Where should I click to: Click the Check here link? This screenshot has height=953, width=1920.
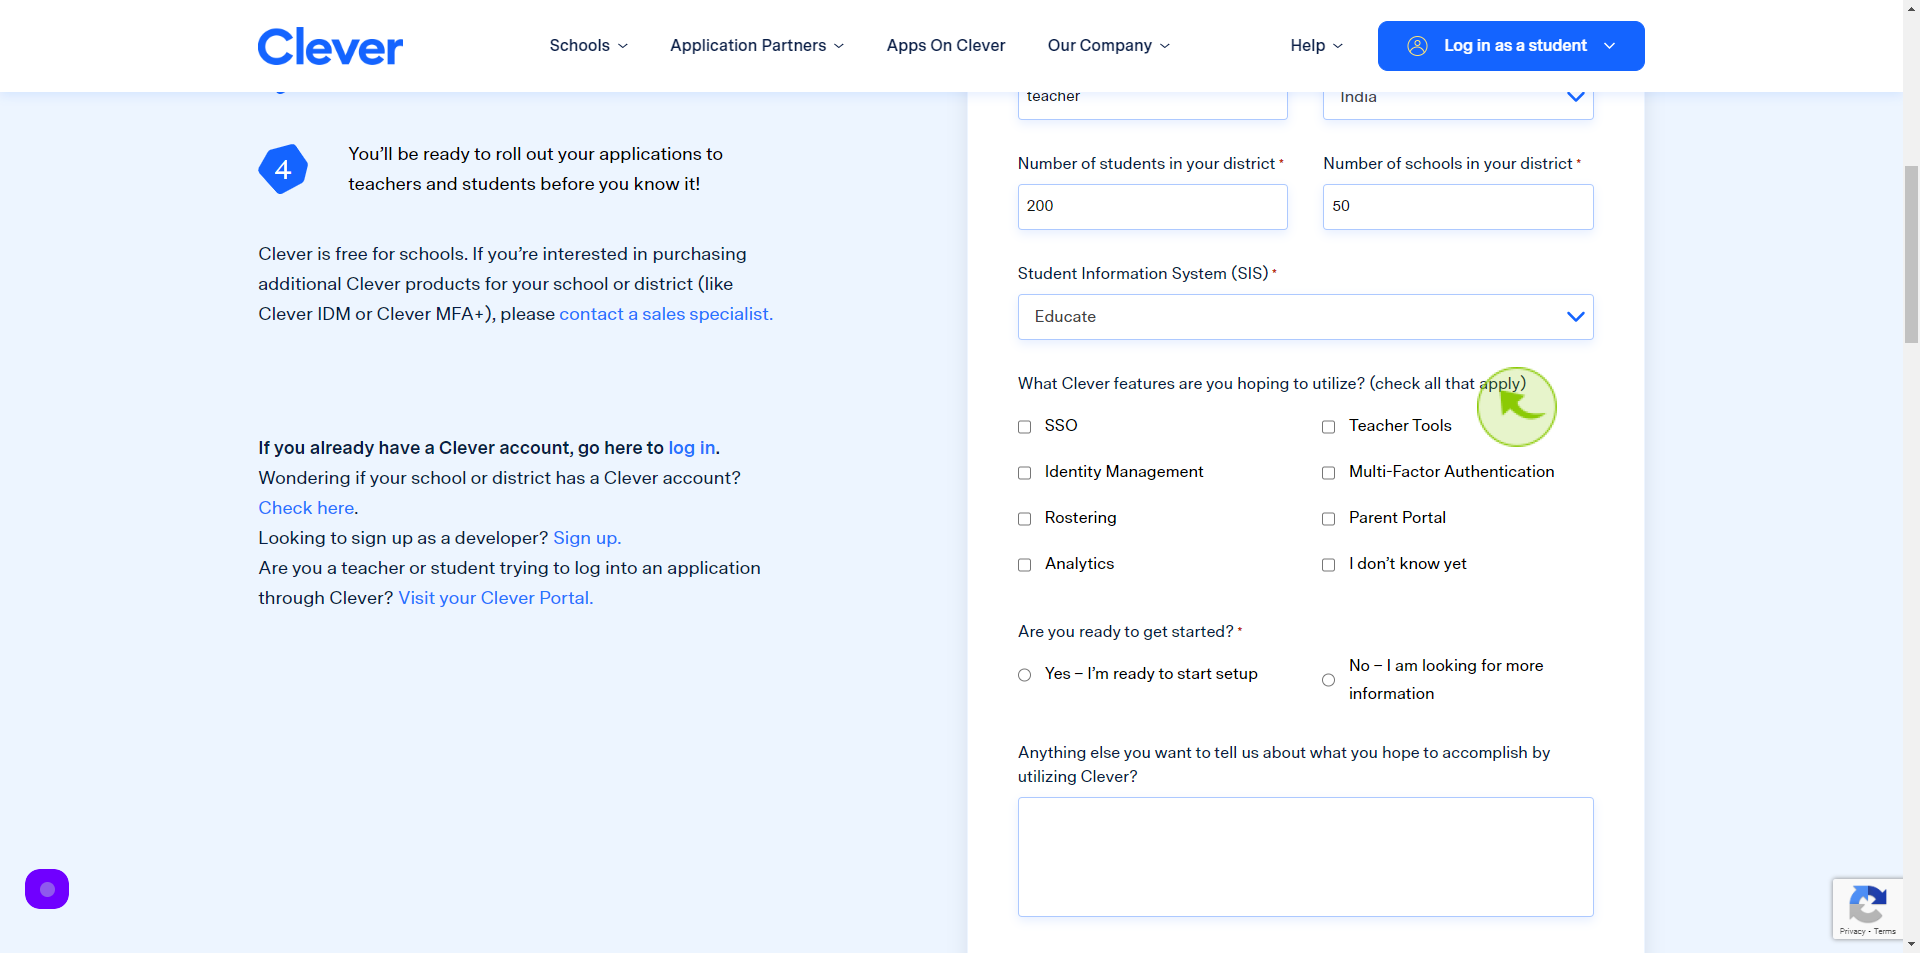pyautogui.click(x=306, y=508)
